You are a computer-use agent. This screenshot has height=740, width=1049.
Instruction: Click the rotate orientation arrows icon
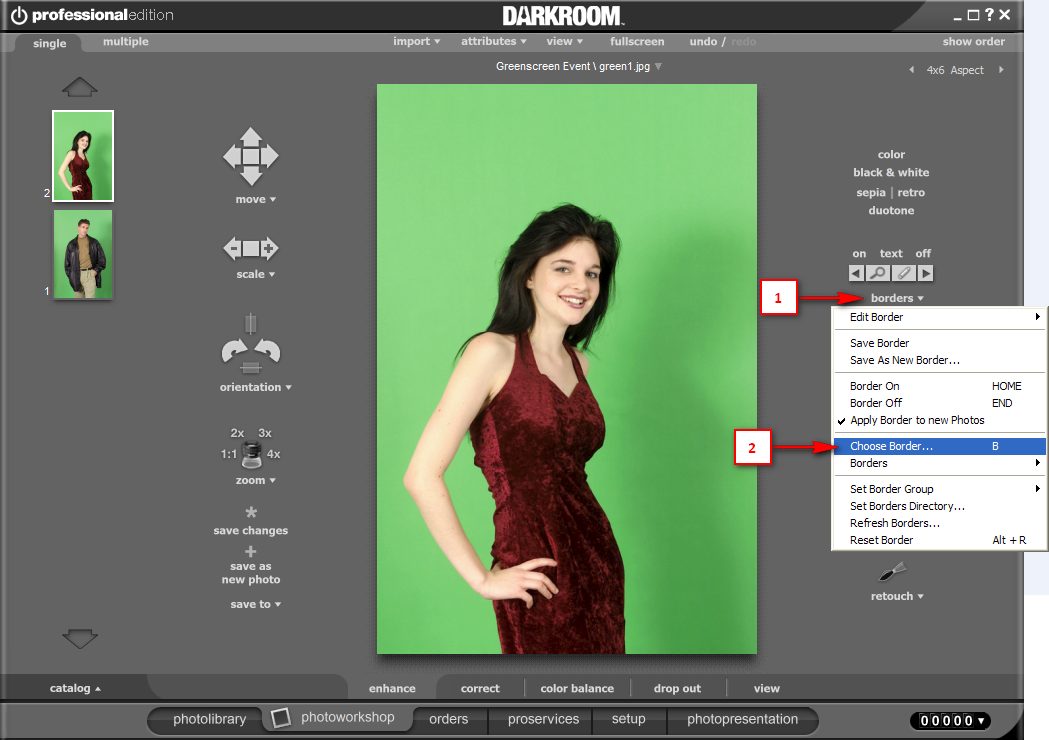(x=251, y=343)
